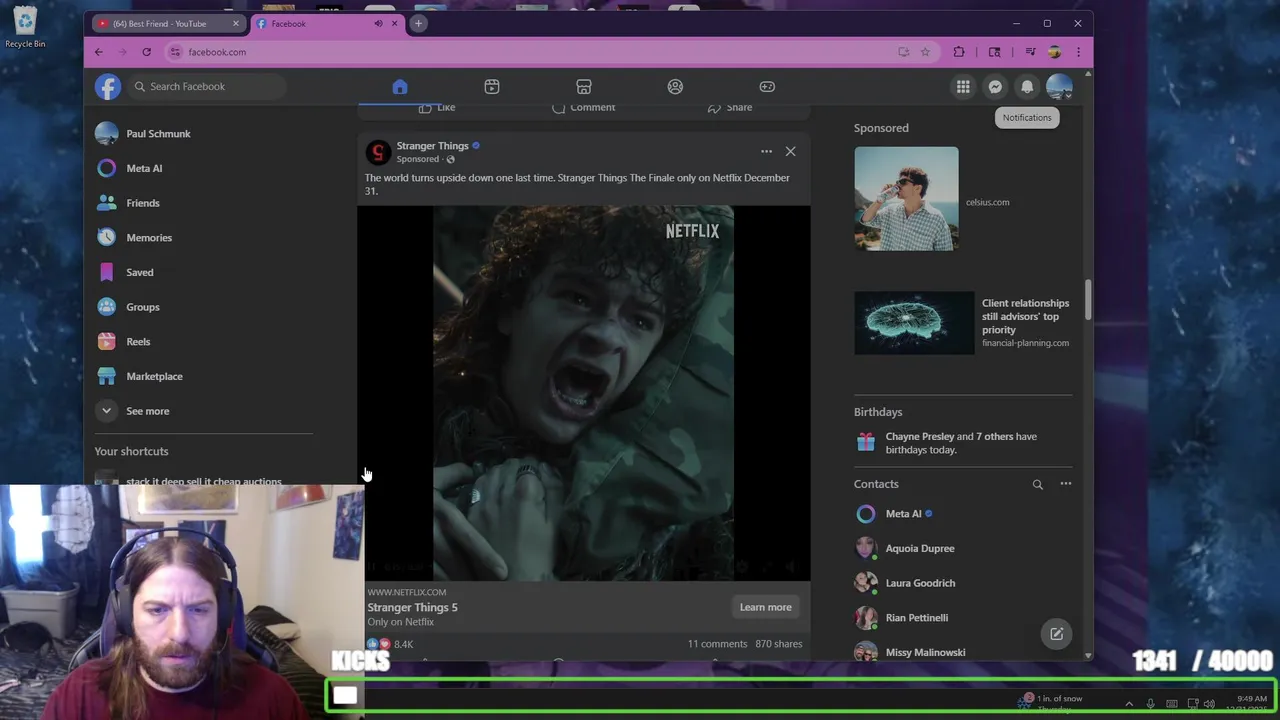Close the YouTube tab

click(x=236, y=23)
